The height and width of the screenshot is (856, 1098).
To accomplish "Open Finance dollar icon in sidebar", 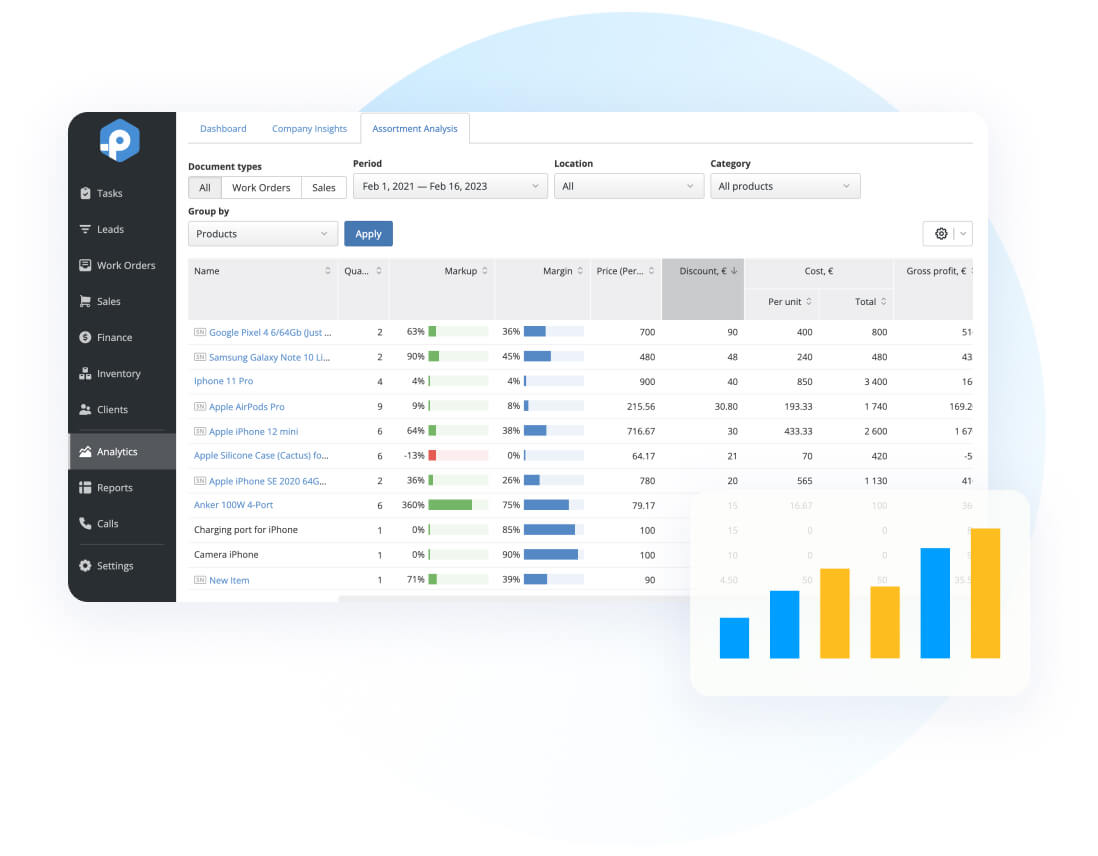I will [86, 337].
